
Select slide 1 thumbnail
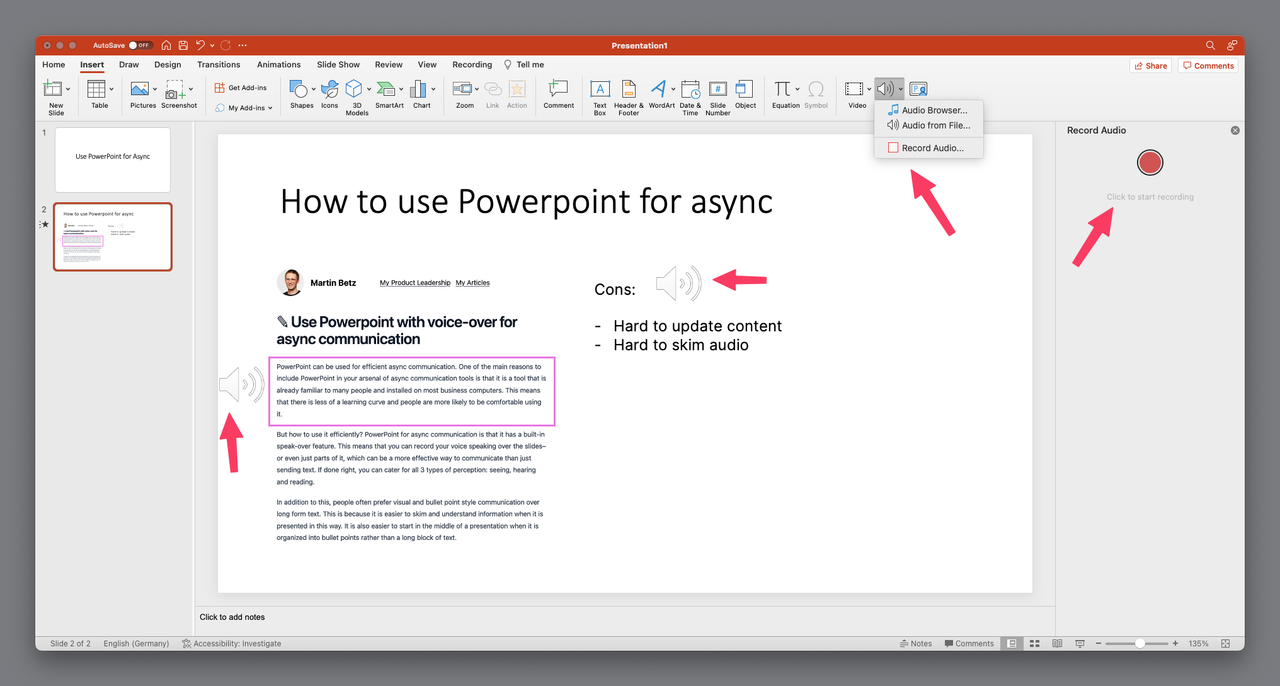pyautogui.click(x=112, y=159)
